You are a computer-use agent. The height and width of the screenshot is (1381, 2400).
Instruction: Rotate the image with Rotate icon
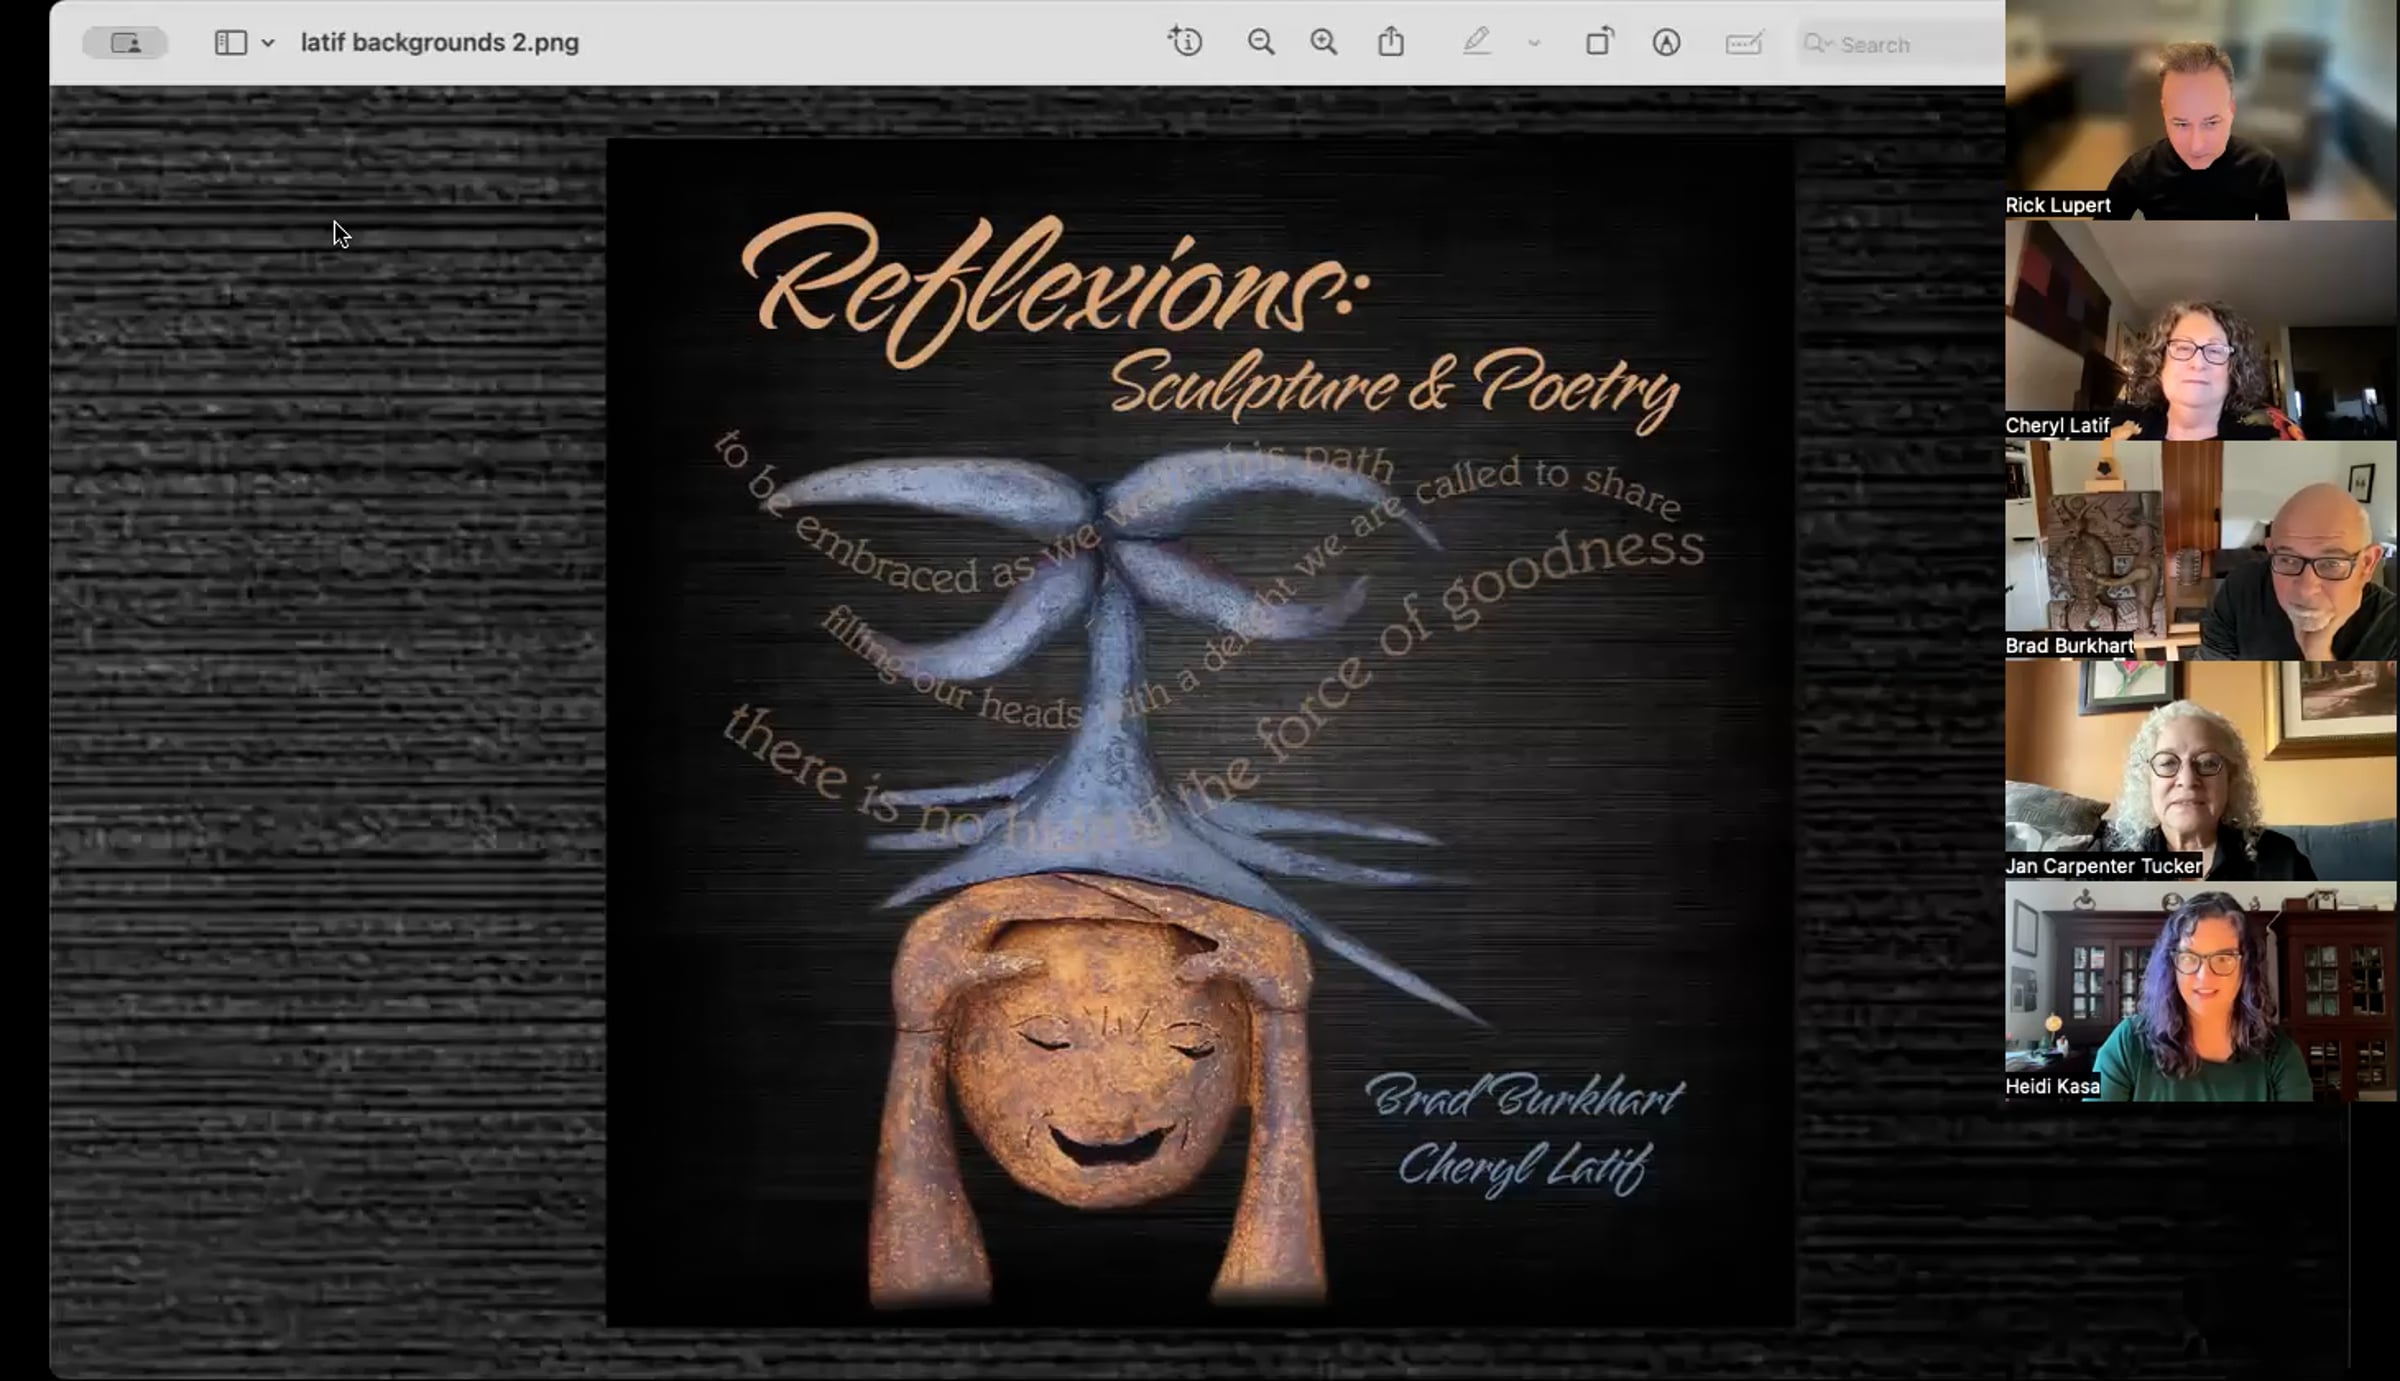coord(1599,43)
